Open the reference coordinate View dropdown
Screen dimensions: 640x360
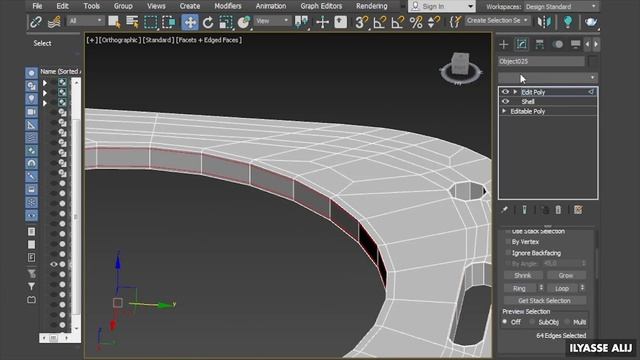(x=272, y=21)
